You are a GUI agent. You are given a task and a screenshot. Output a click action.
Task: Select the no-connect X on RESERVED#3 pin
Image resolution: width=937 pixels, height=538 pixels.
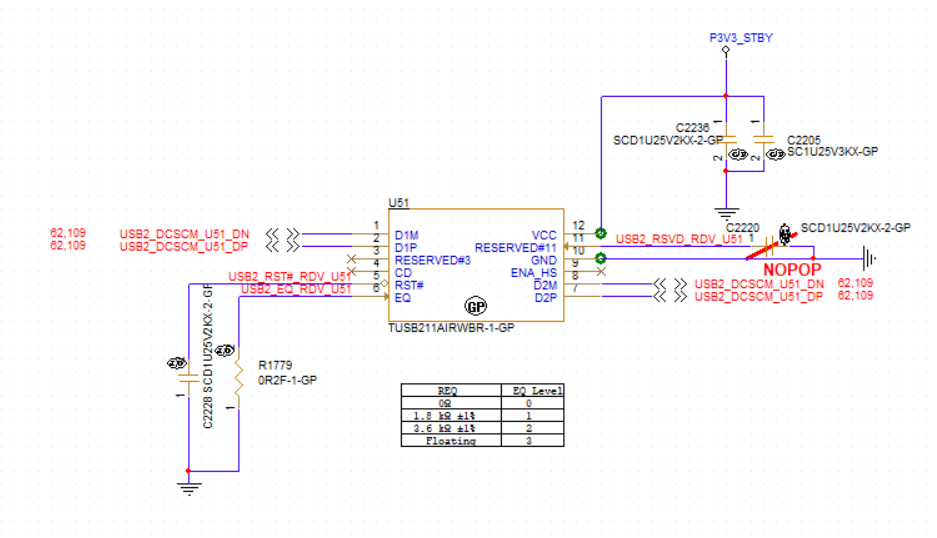click(x=351, y=259)
